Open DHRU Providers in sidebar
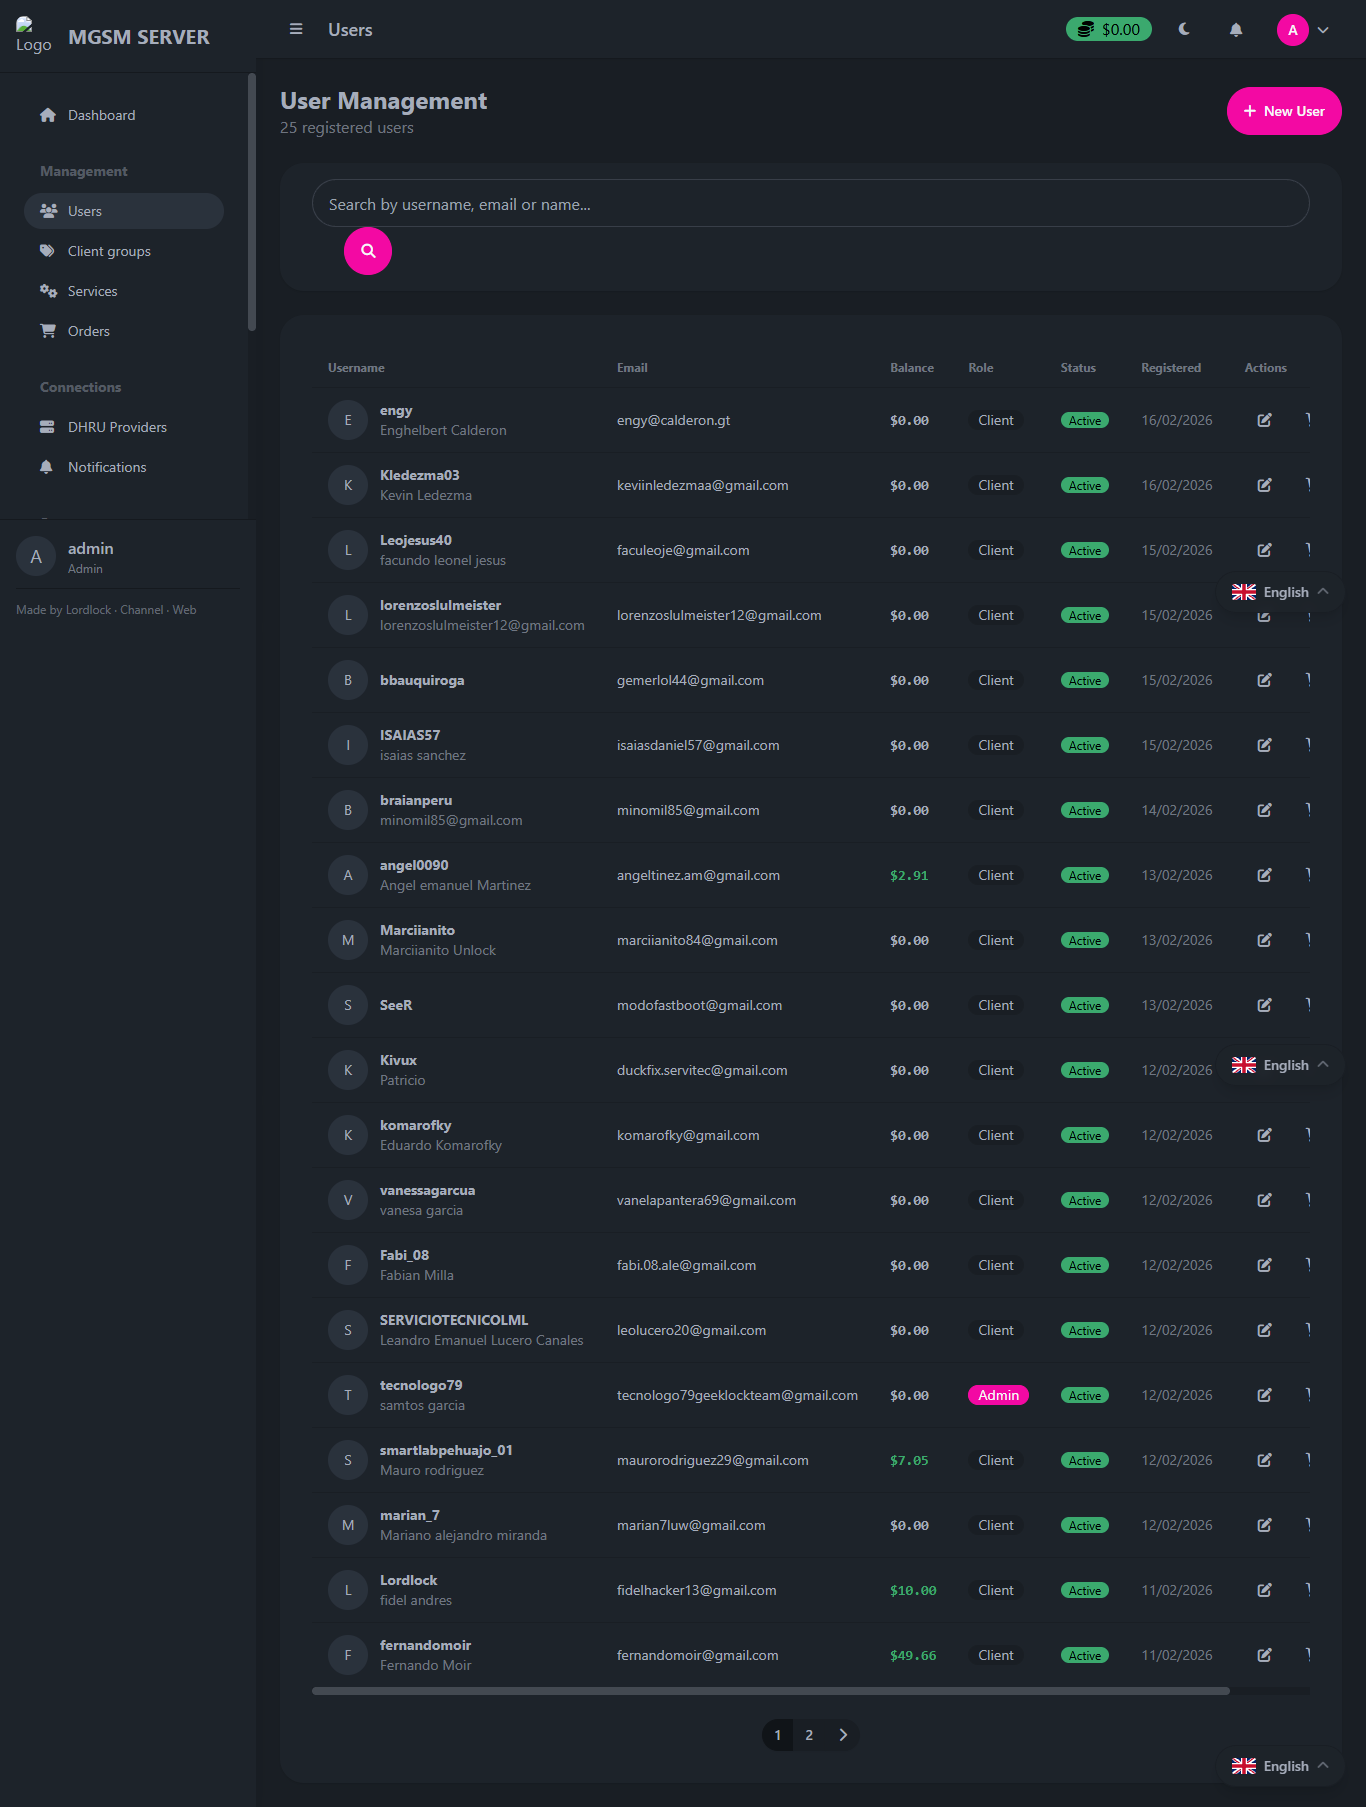1366x1807 pixels. coord(117,427)
